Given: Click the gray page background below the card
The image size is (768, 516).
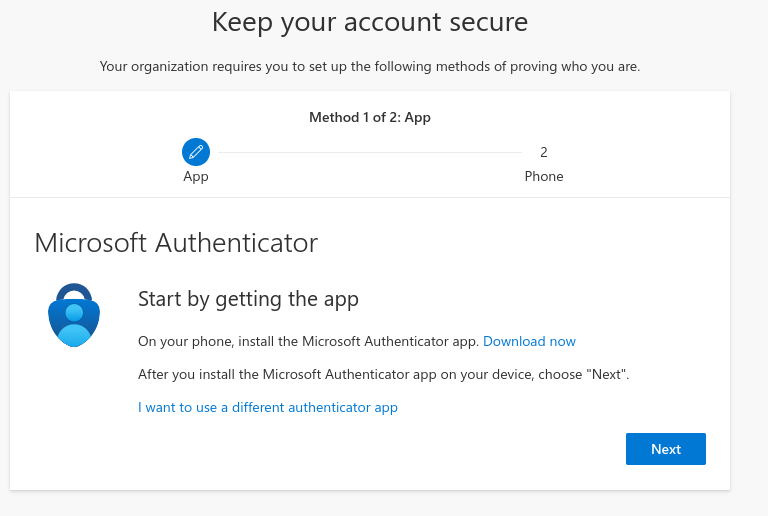Looking at the screenshot, I should pyautogui.click(x=370, y=503).
